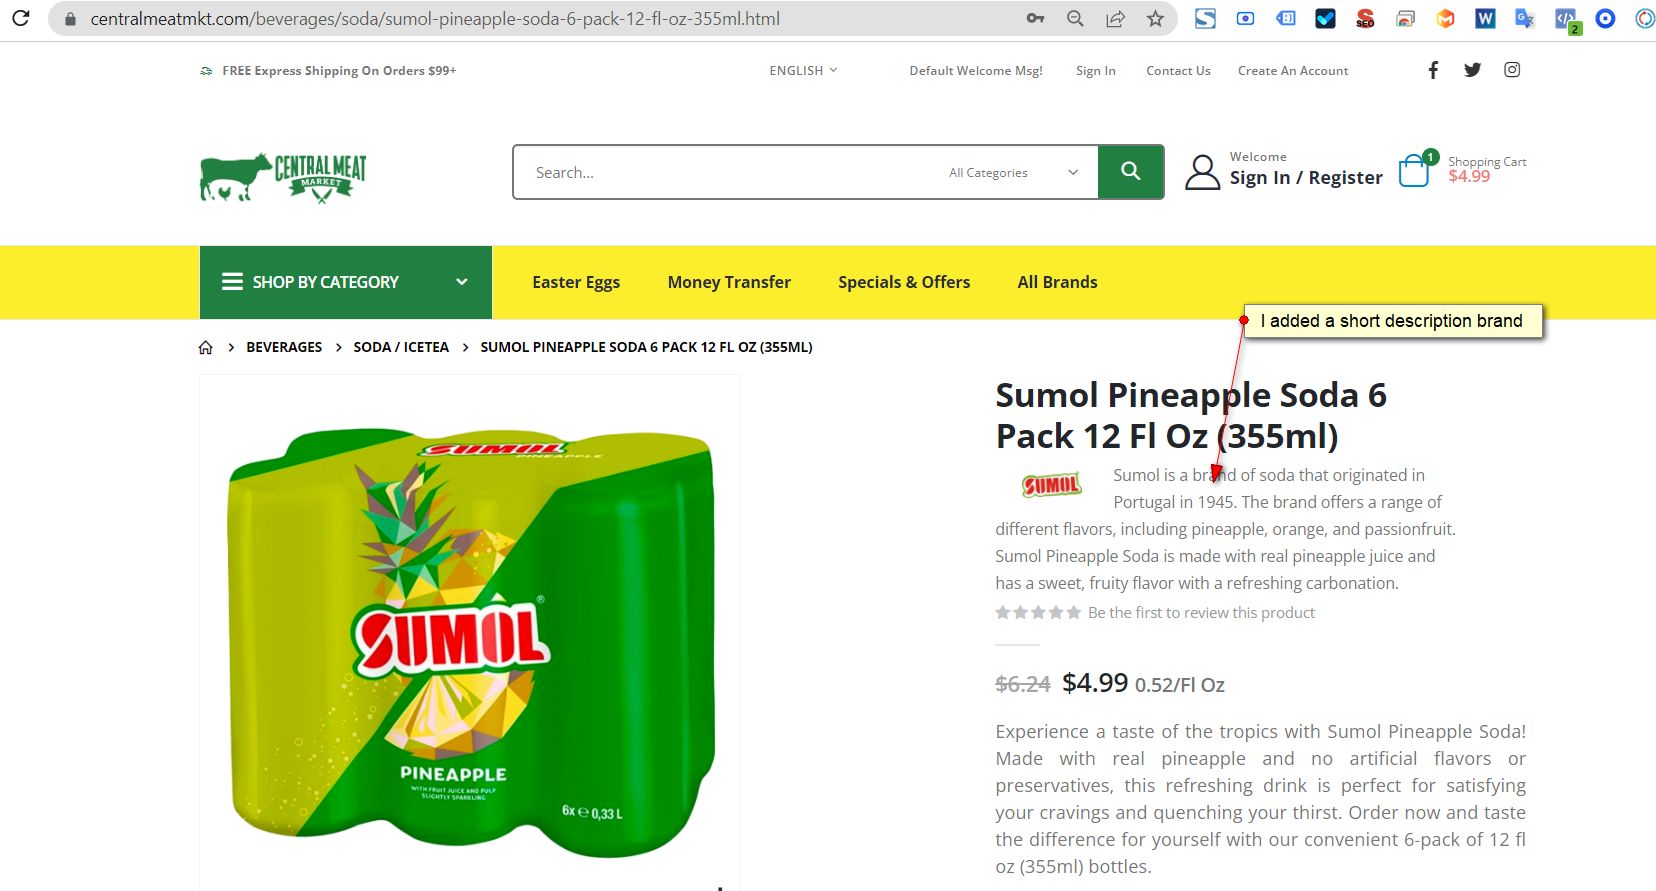Click the 'FREE Express Shipping On Orders $99+' text

[x=339, y=71]
